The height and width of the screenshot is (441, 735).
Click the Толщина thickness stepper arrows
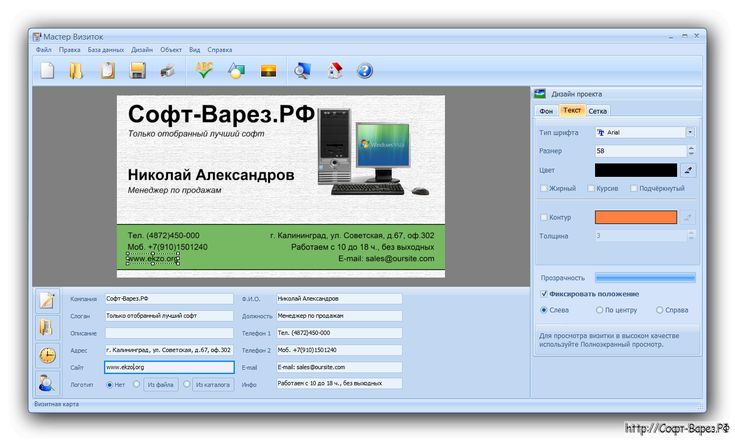(691, 236)
